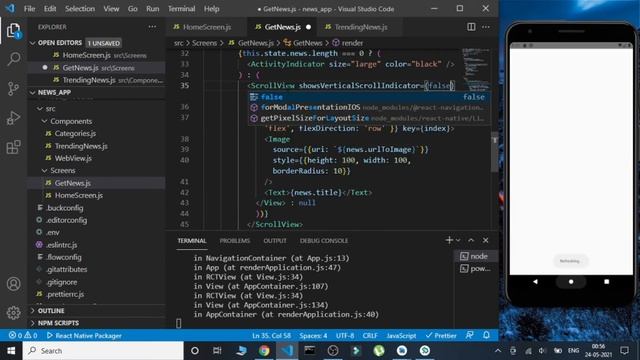This screenshot has width=640, height=360.
Task: Maximize the terminal panel size
Action: 471,240
